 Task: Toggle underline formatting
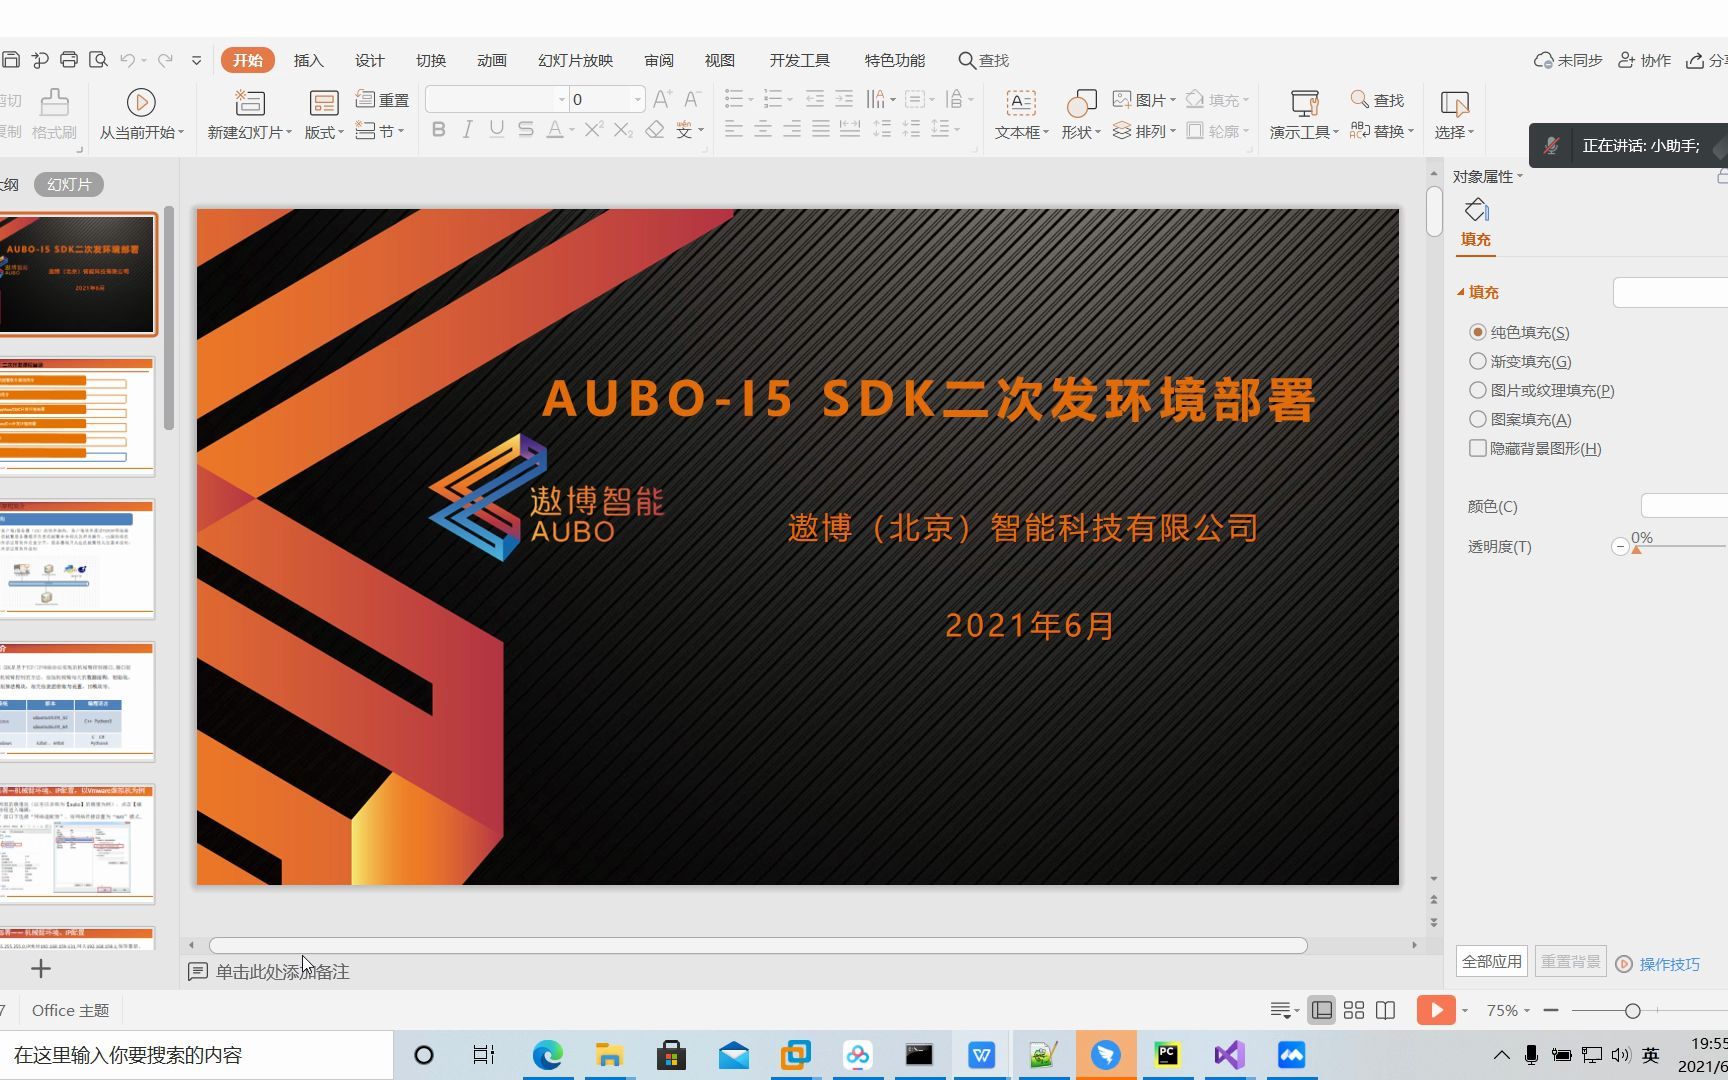(x=496, y=130)
